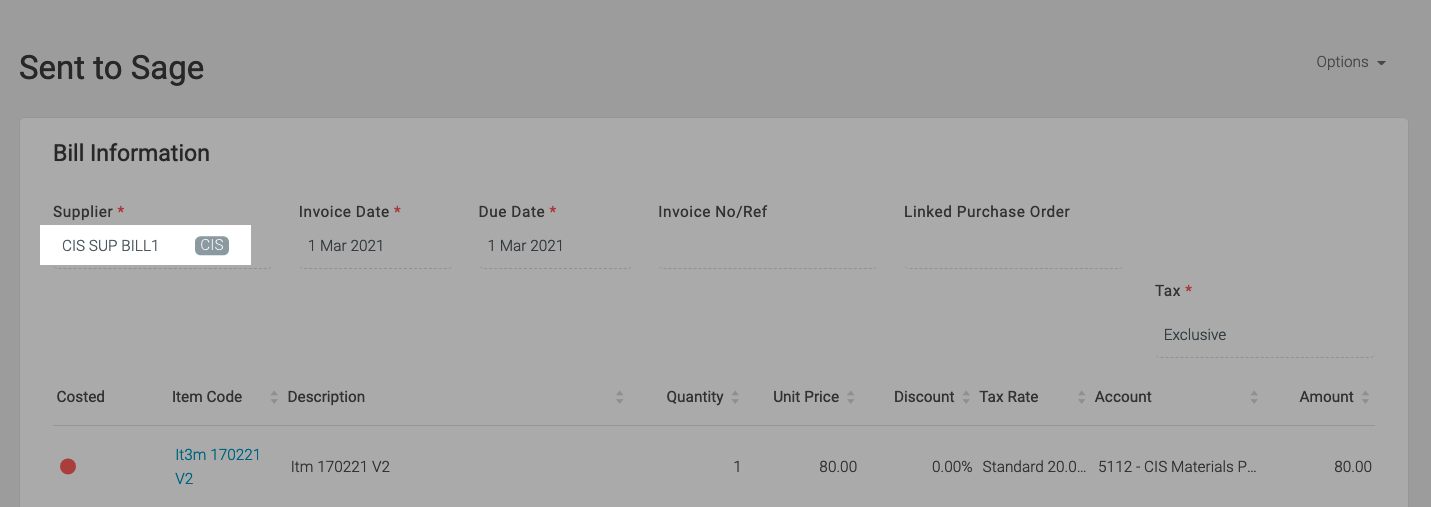1431x507 pixels.
Task: Sort by Account column arrows
Action: (1254, 397)
